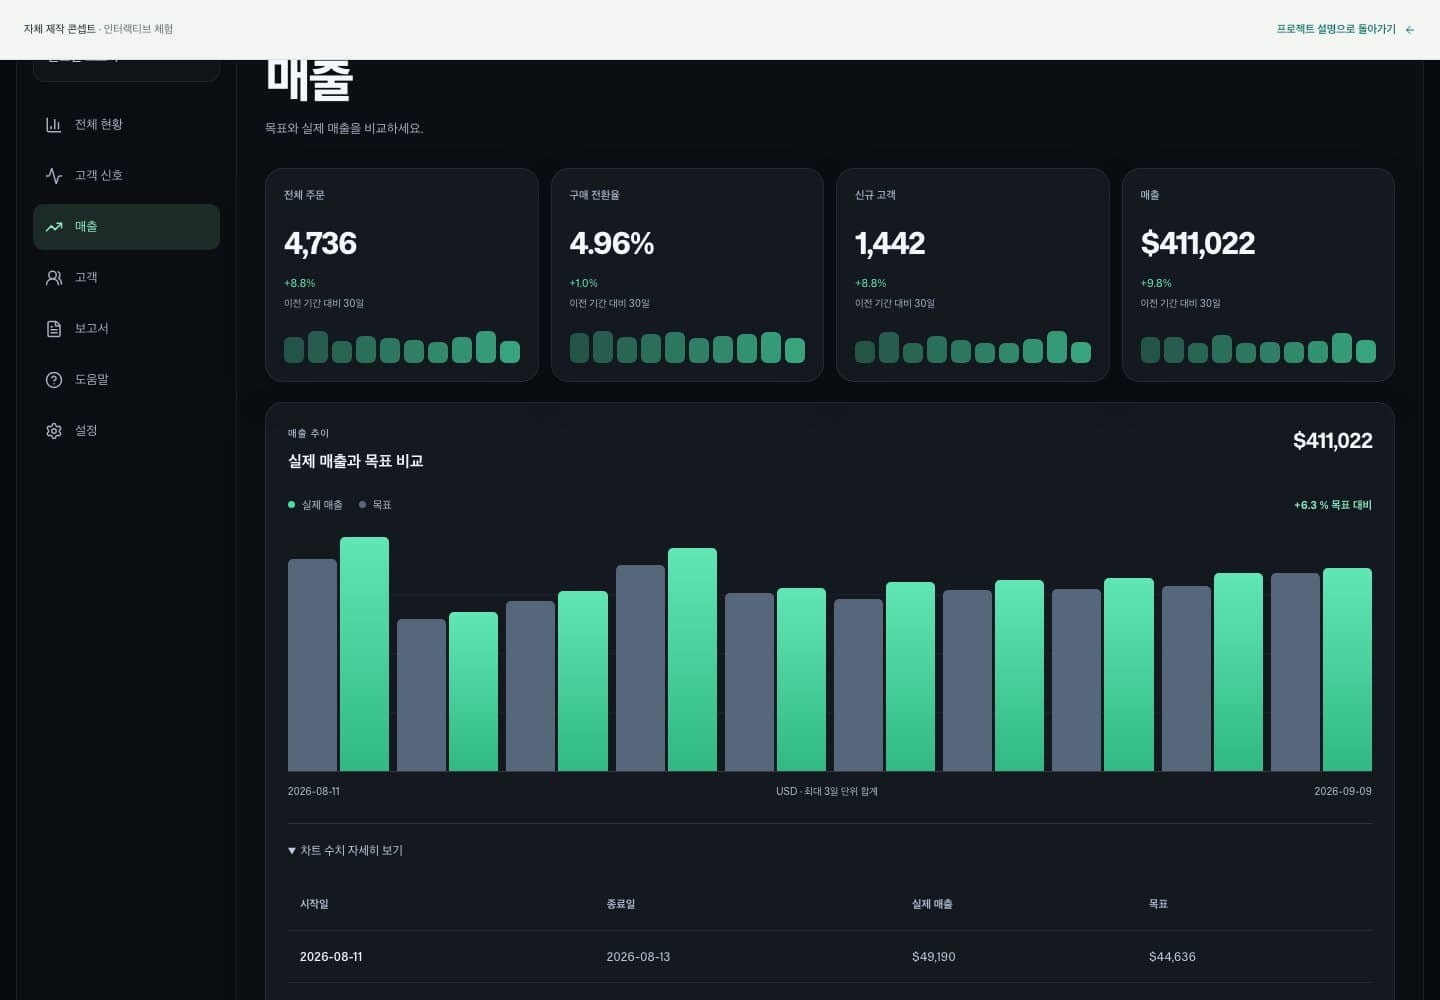Click the pulse icon beside 고객 신호
This screenshot has height=1000, width=1440.
click(54, 176)
